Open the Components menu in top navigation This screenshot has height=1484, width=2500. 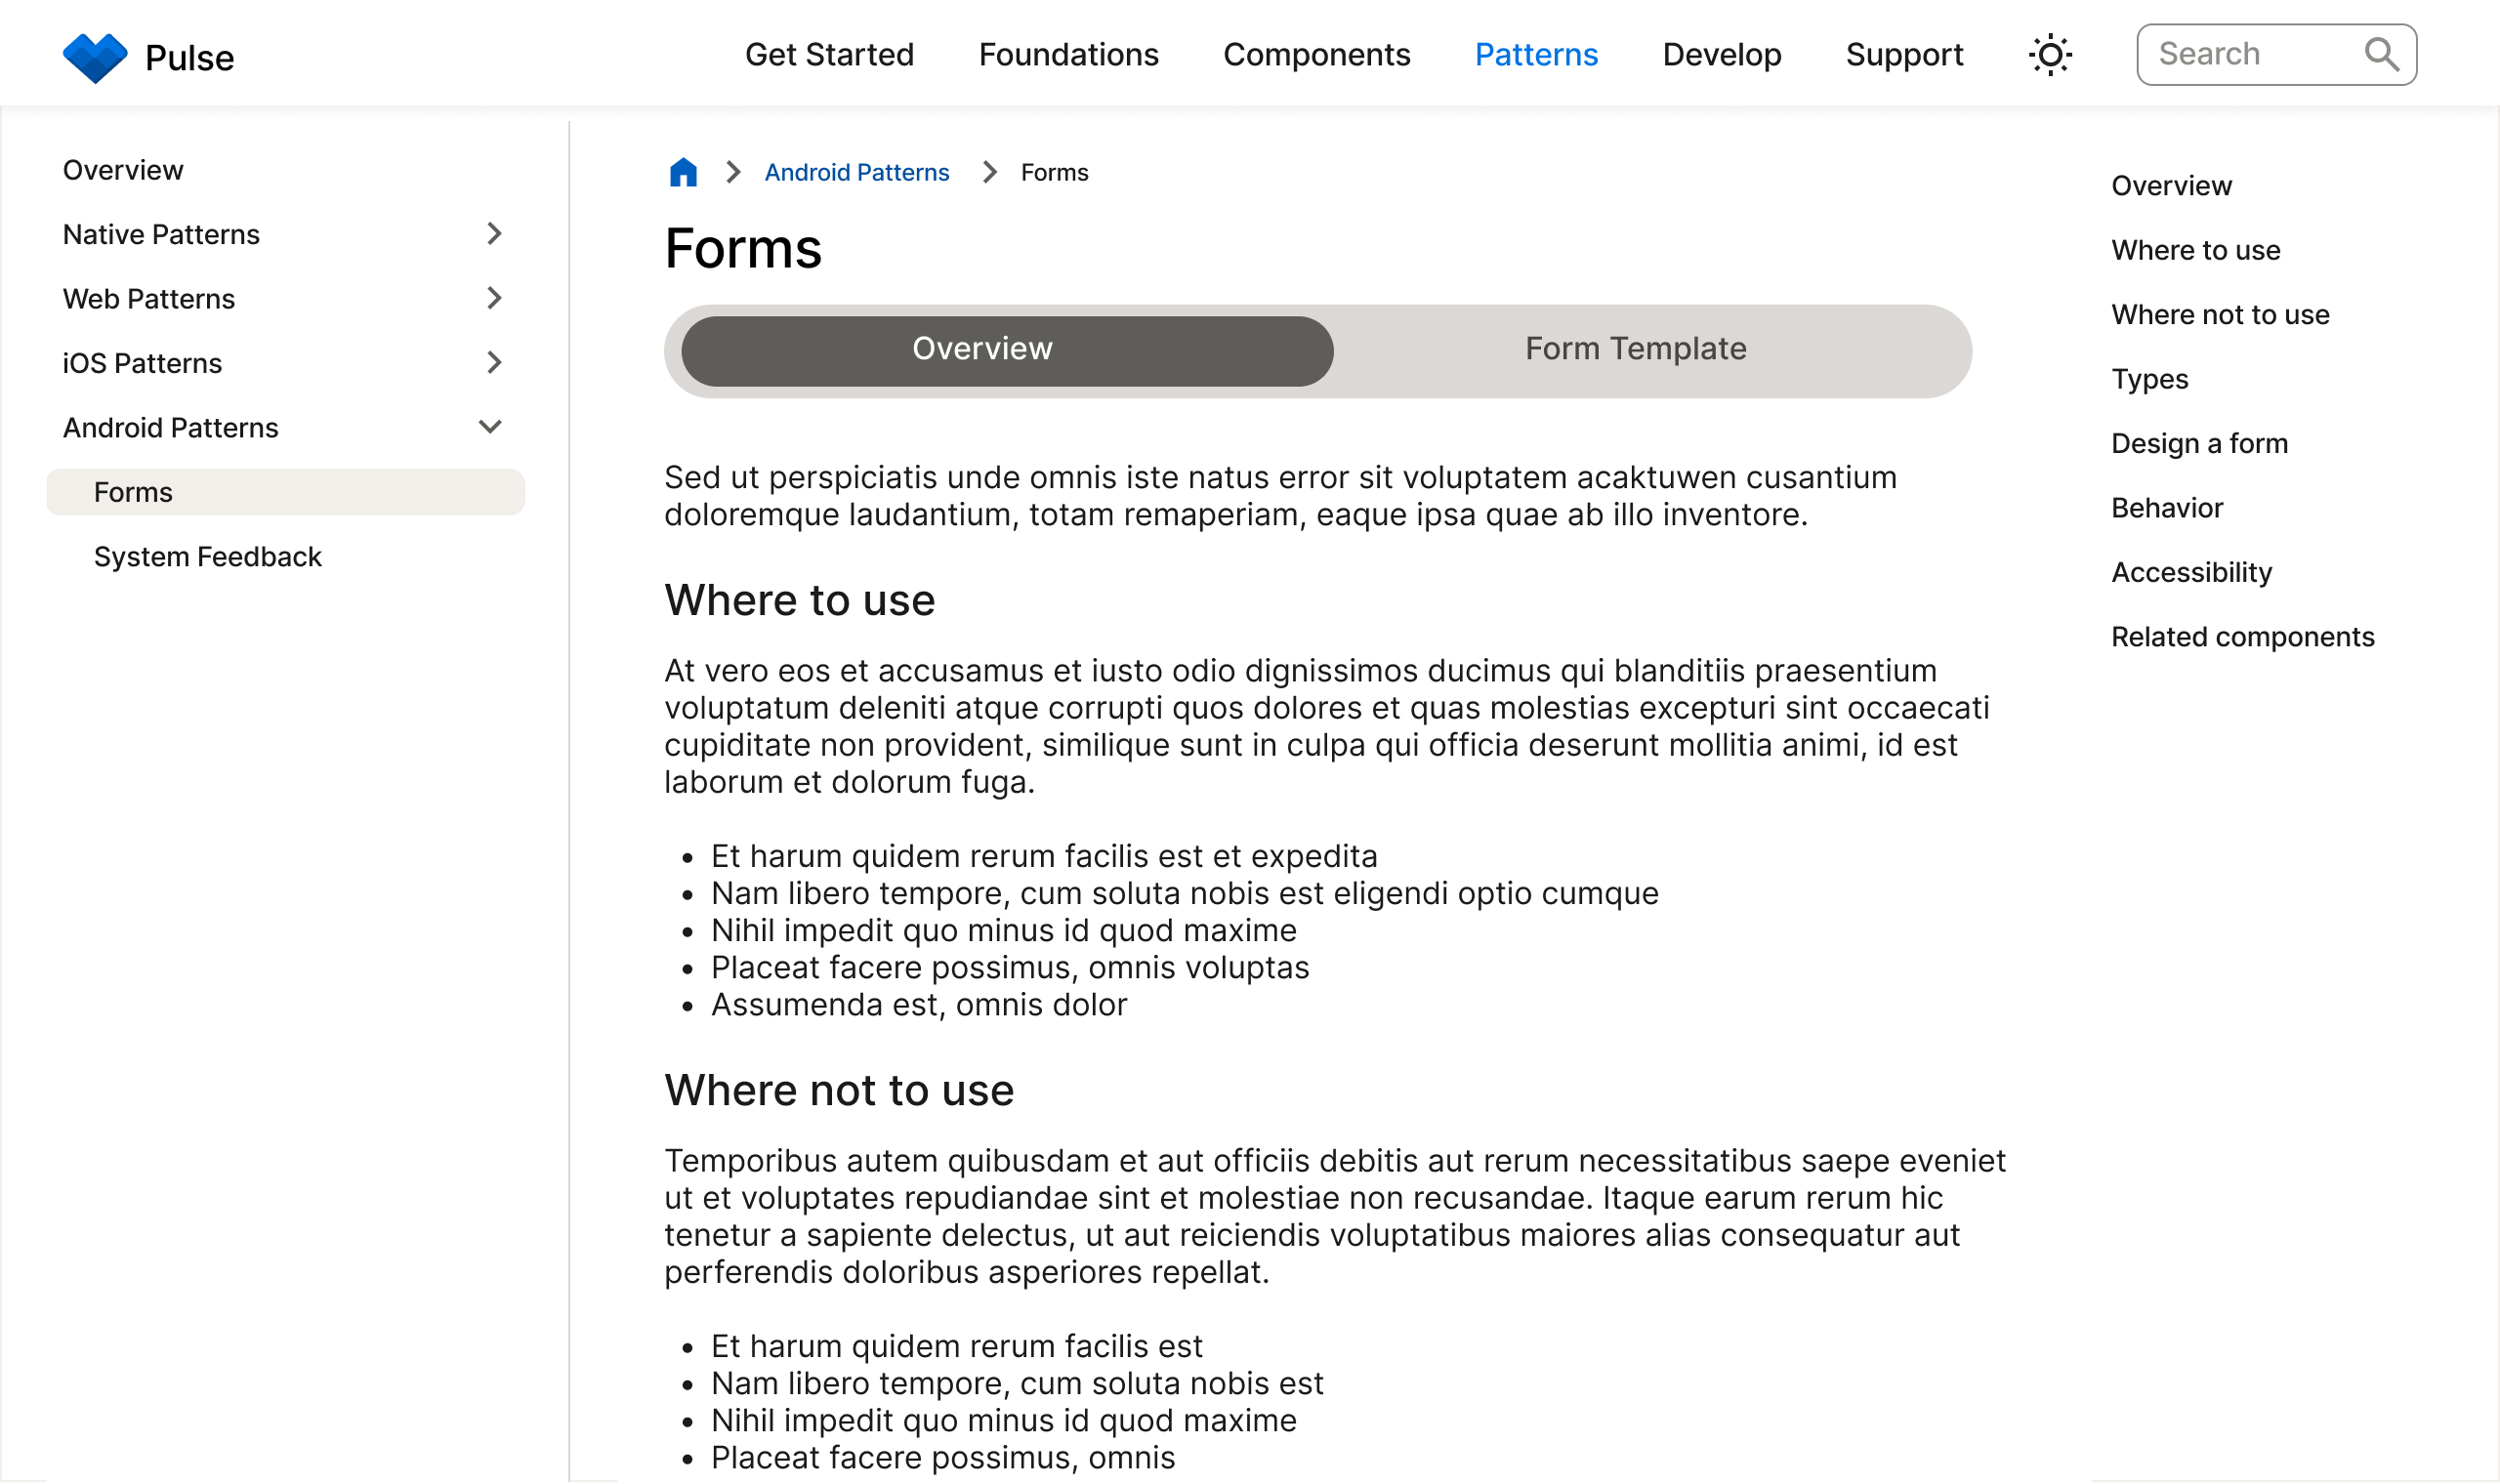(x=1316, y=55)
